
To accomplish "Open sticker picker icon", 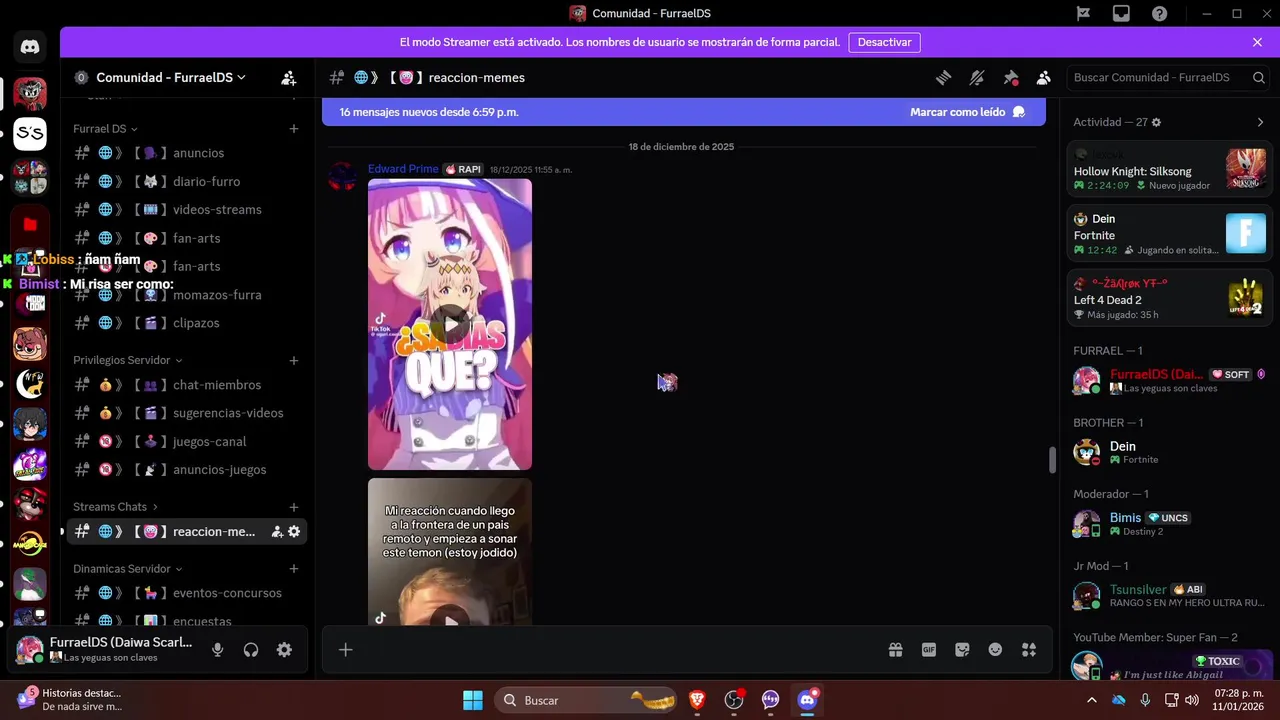I will [x=962, y=650].
